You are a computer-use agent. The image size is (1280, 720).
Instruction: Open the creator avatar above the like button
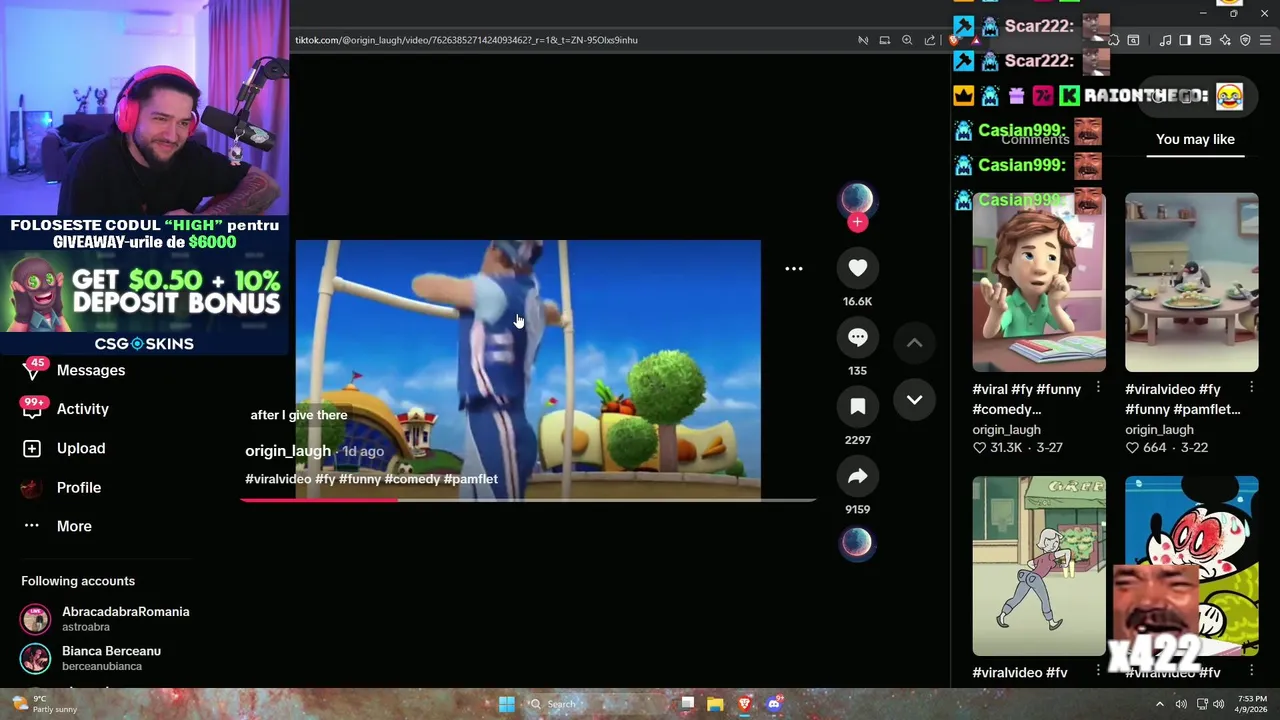(x=857, y=199)
